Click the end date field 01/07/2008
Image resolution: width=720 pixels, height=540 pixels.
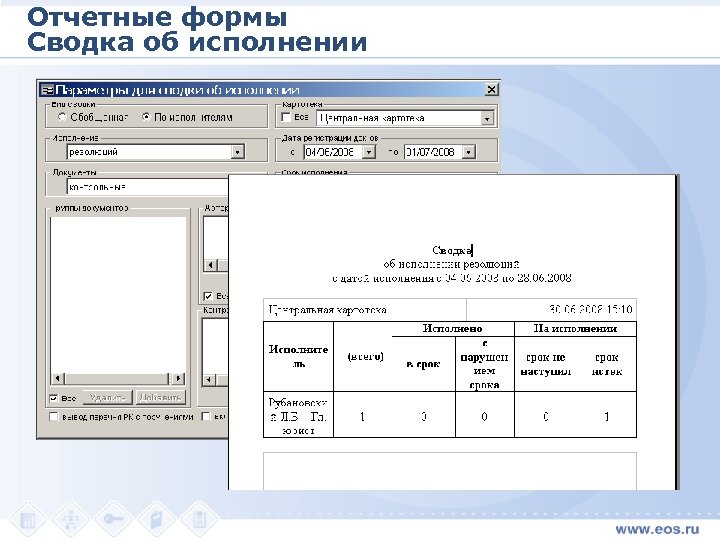point(433,152)
